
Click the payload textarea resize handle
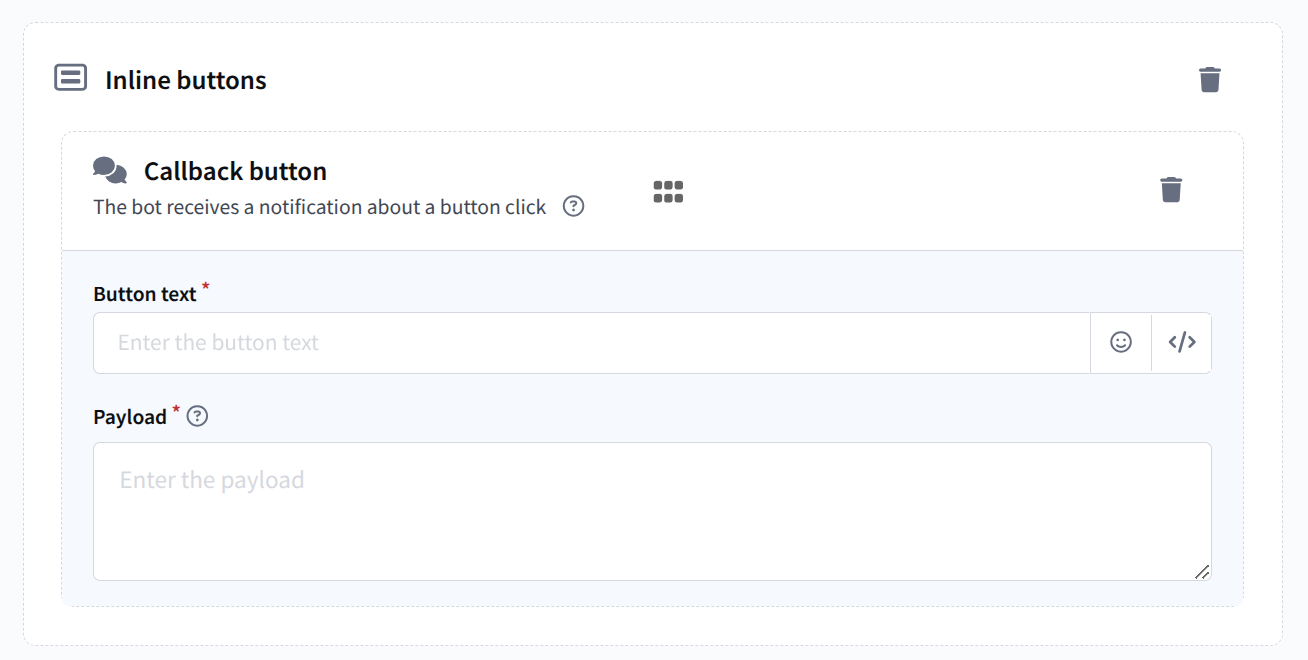(1202, 572)
